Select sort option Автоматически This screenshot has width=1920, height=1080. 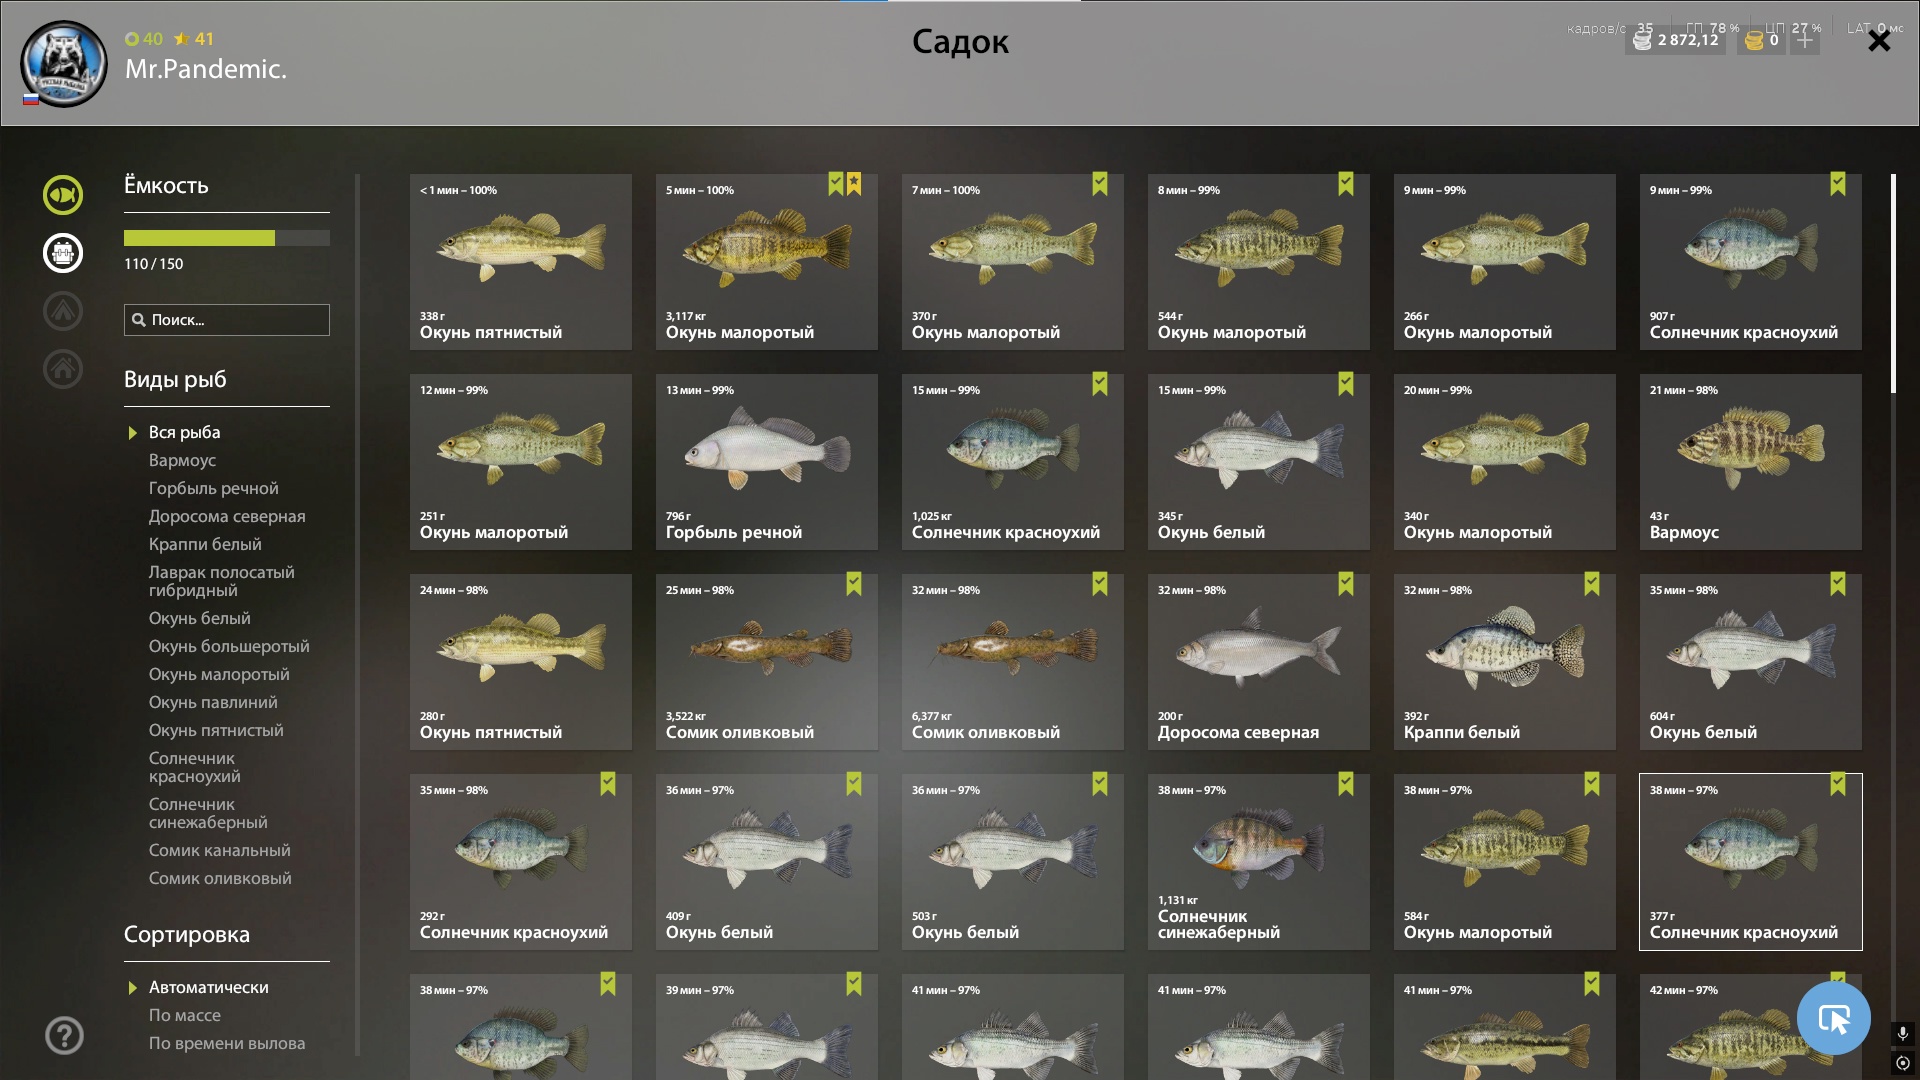tap(209, 987)
